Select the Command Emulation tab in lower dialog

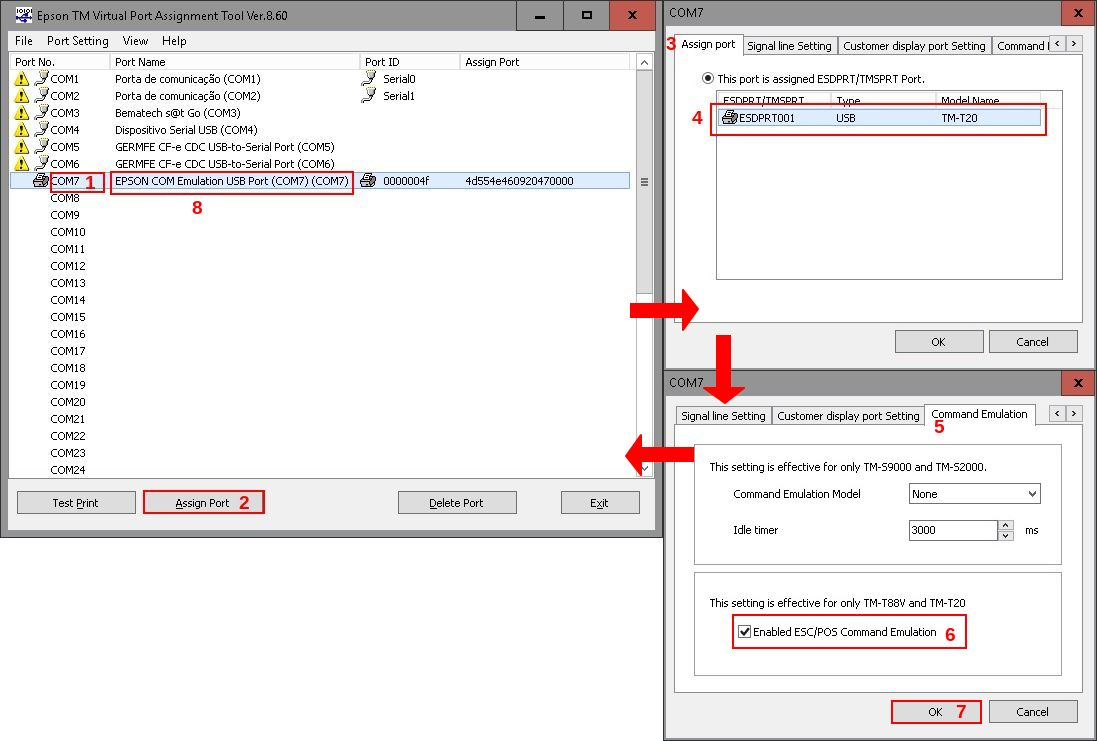click(x=979, y=414)
